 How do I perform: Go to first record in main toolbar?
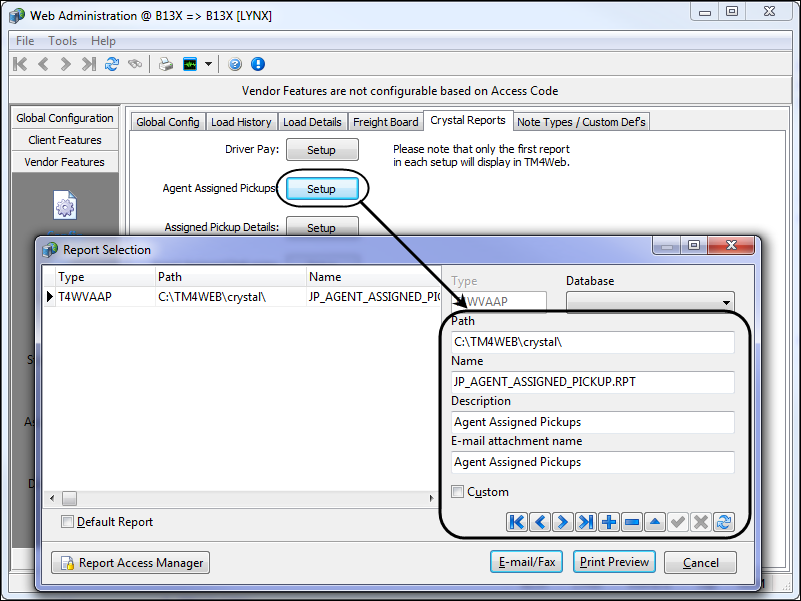click(x=20, y=64)
